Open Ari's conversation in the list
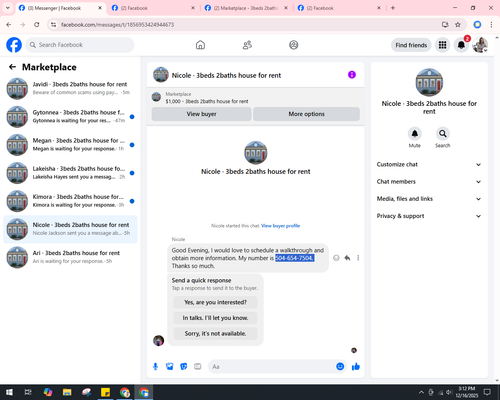 point(70,257)
